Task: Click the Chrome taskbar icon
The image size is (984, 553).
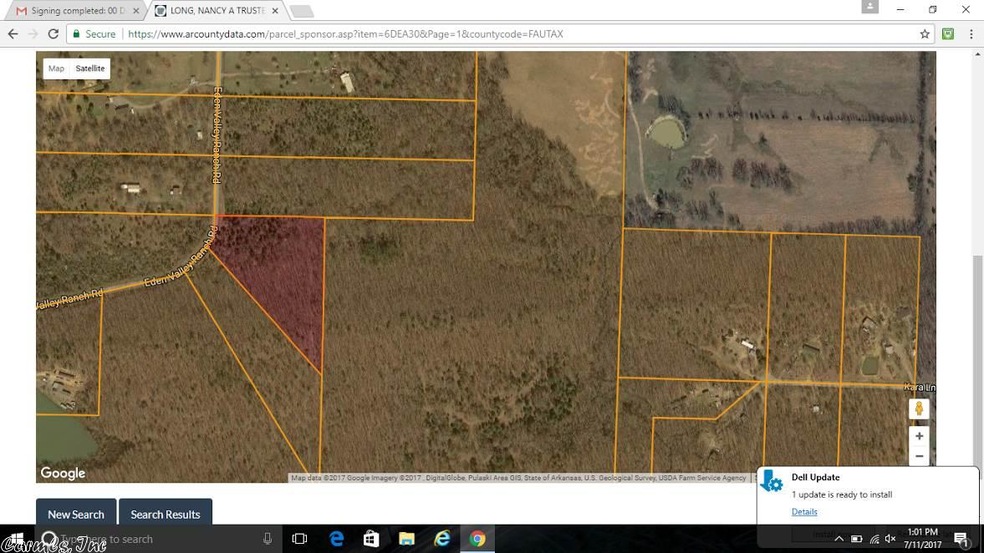Action: 477,539
